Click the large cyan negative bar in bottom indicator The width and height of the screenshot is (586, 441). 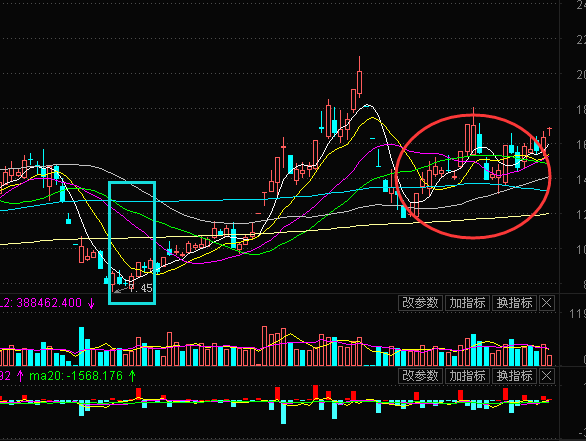pyautogui.click(x=283, y=413)
